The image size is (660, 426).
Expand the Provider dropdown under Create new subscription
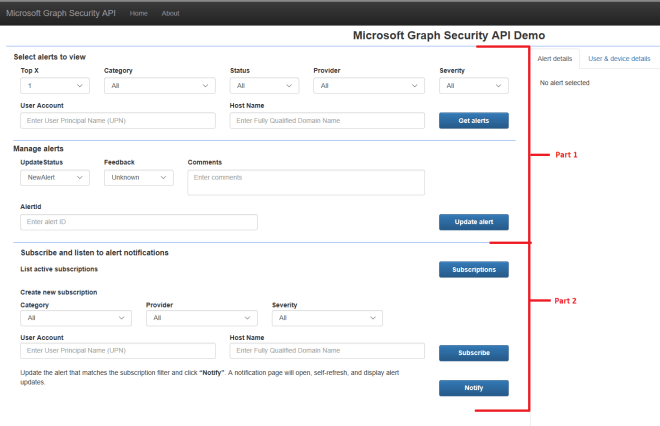pyautogui.click(x=202, y=318)
